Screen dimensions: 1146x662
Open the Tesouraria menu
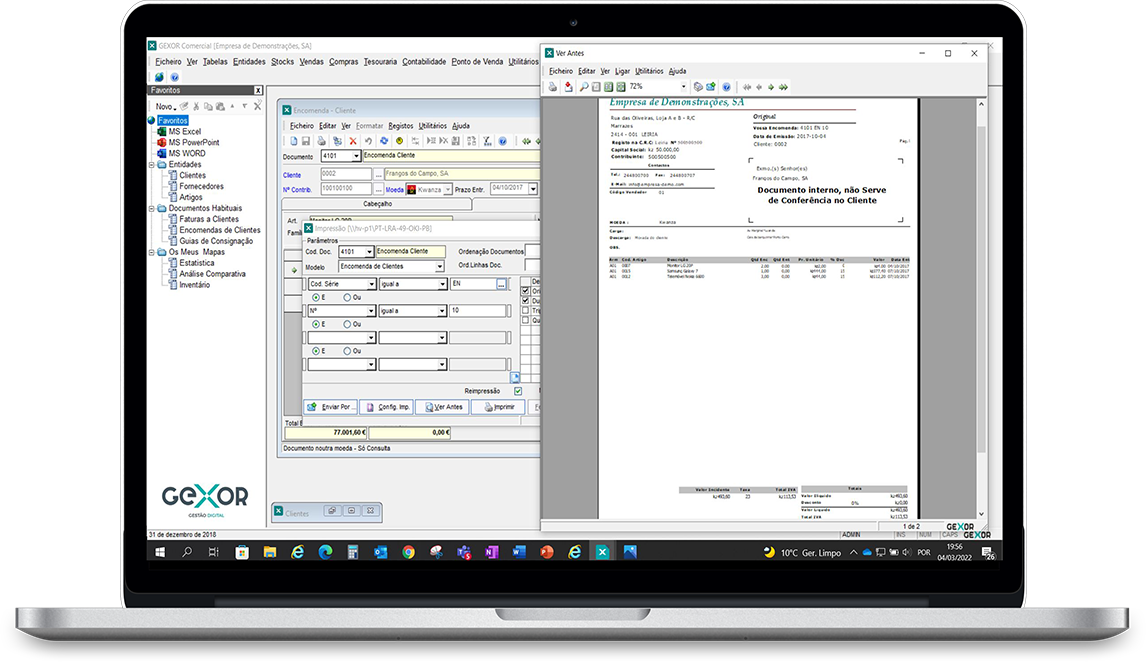(380, 62)
